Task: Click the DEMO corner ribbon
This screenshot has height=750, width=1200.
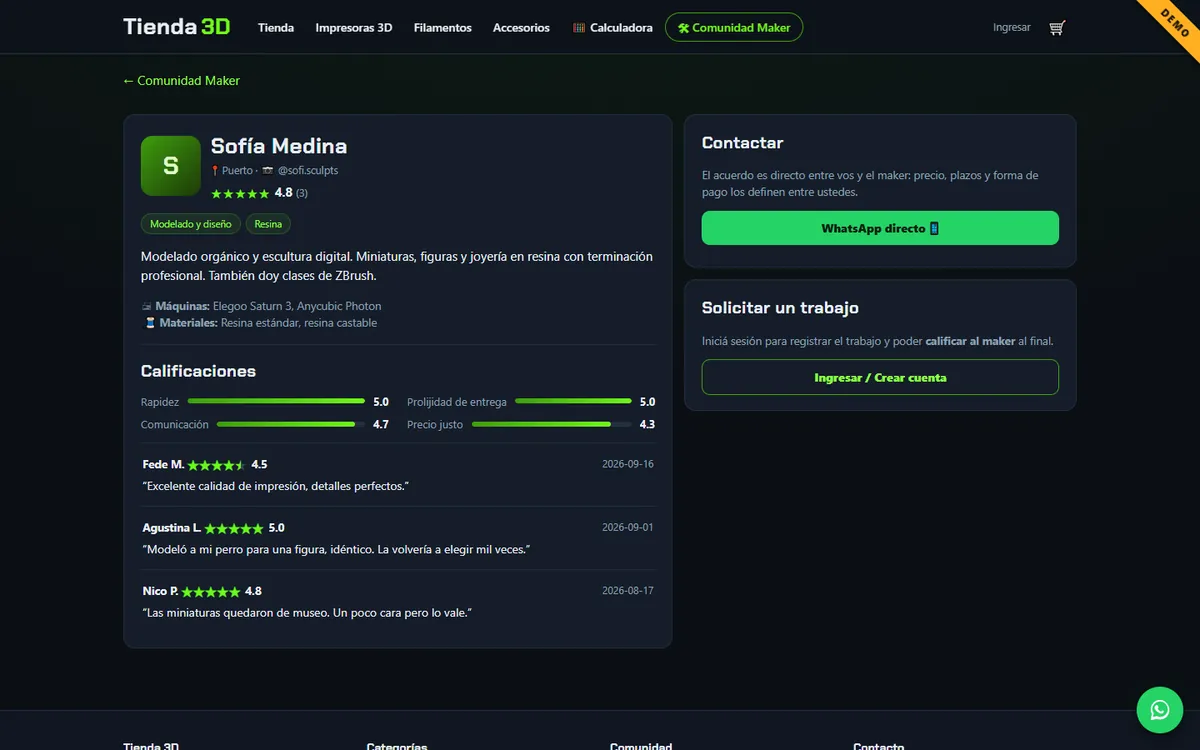Action: (x=1174, y=23)
